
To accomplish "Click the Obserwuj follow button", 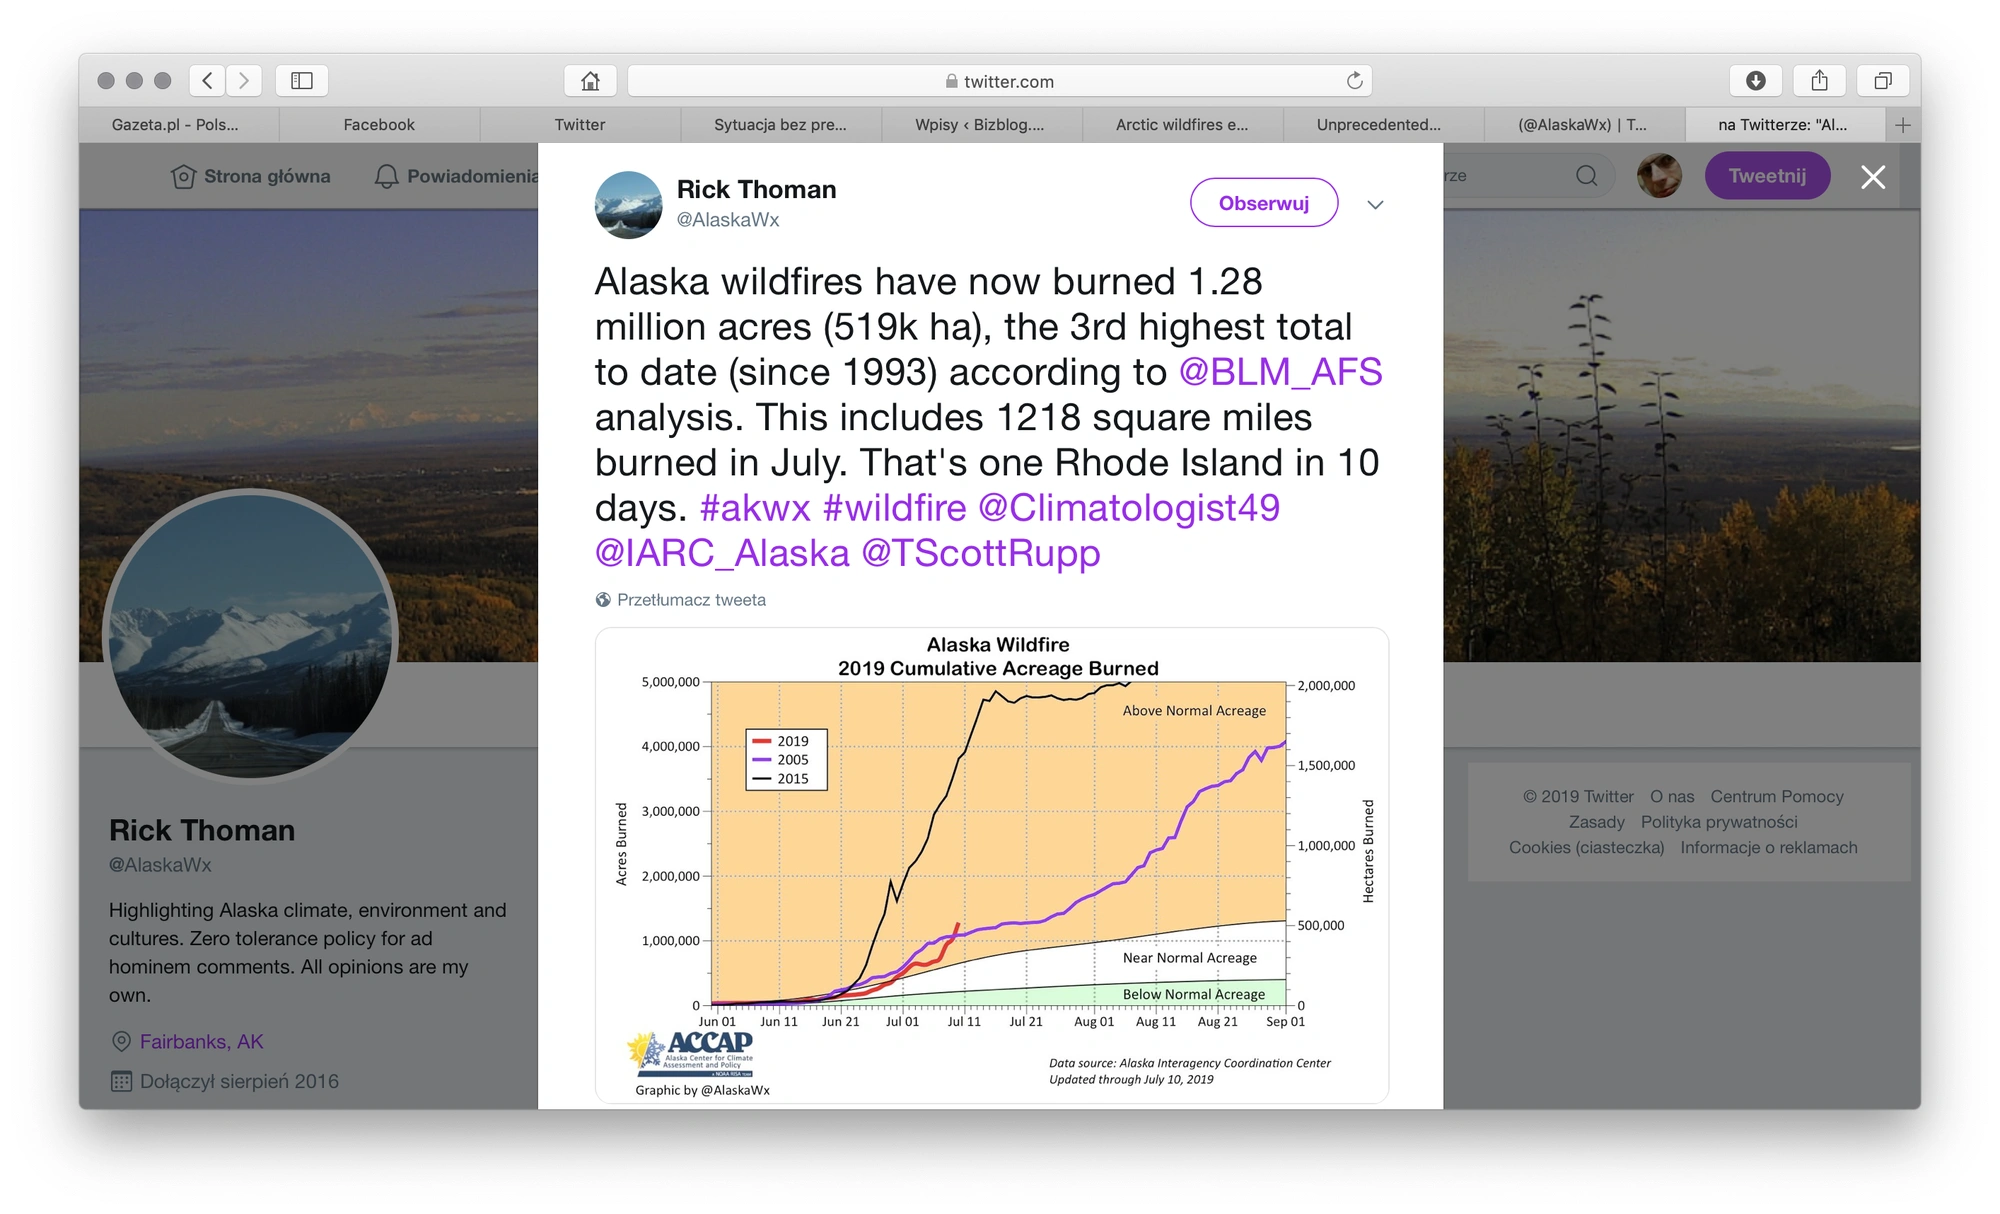I will (x=1264, y=203).
